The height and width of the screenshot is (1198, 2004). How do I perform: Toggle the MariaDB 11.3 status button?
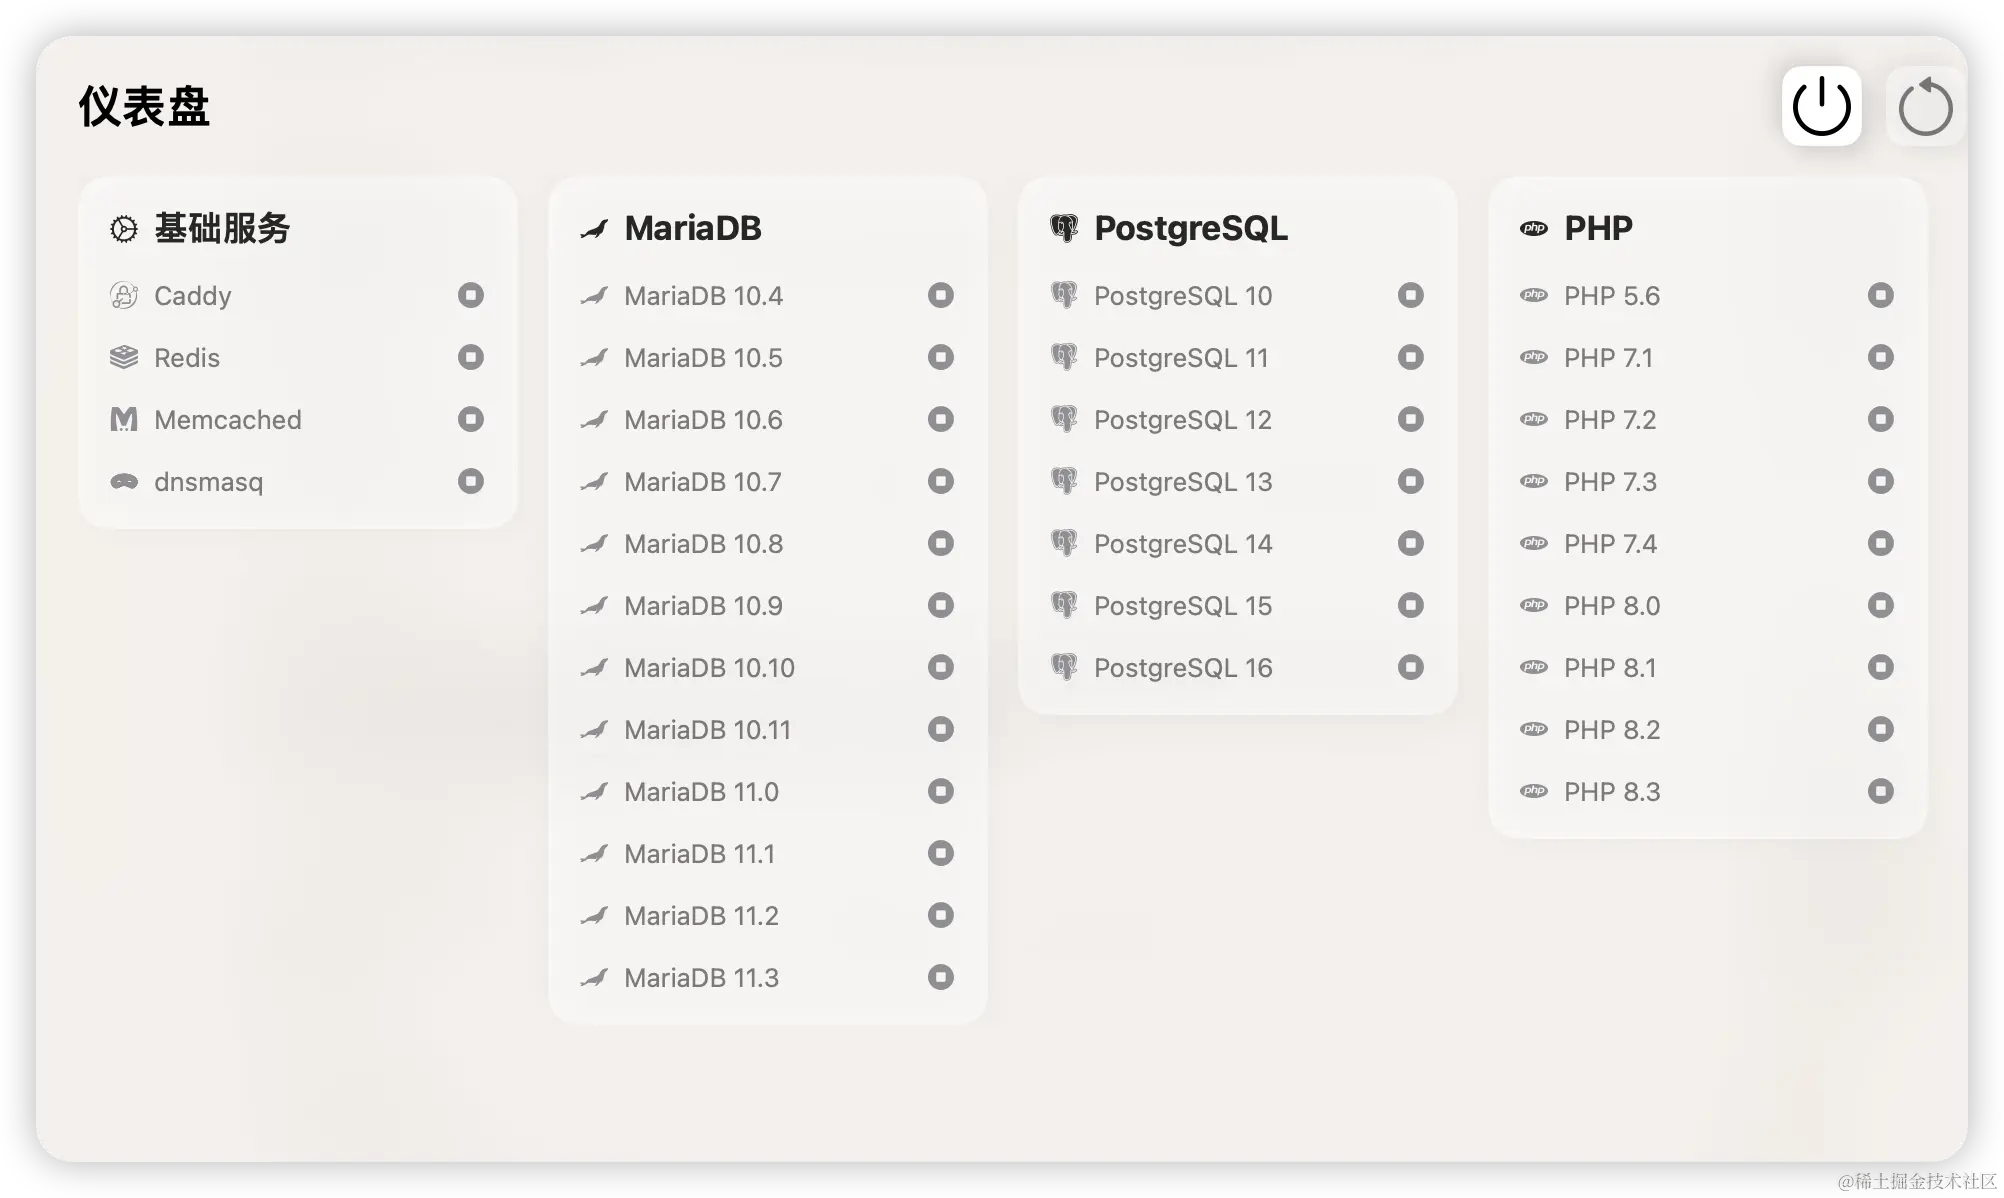click(941, 977)
